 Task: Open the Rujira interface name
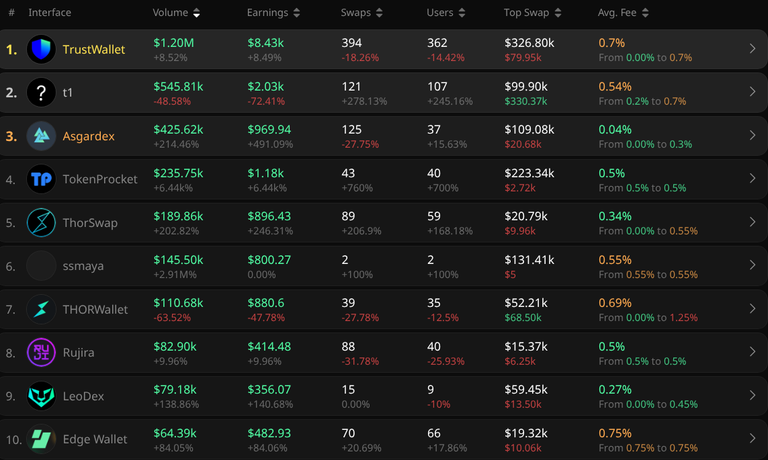point(78,353)
